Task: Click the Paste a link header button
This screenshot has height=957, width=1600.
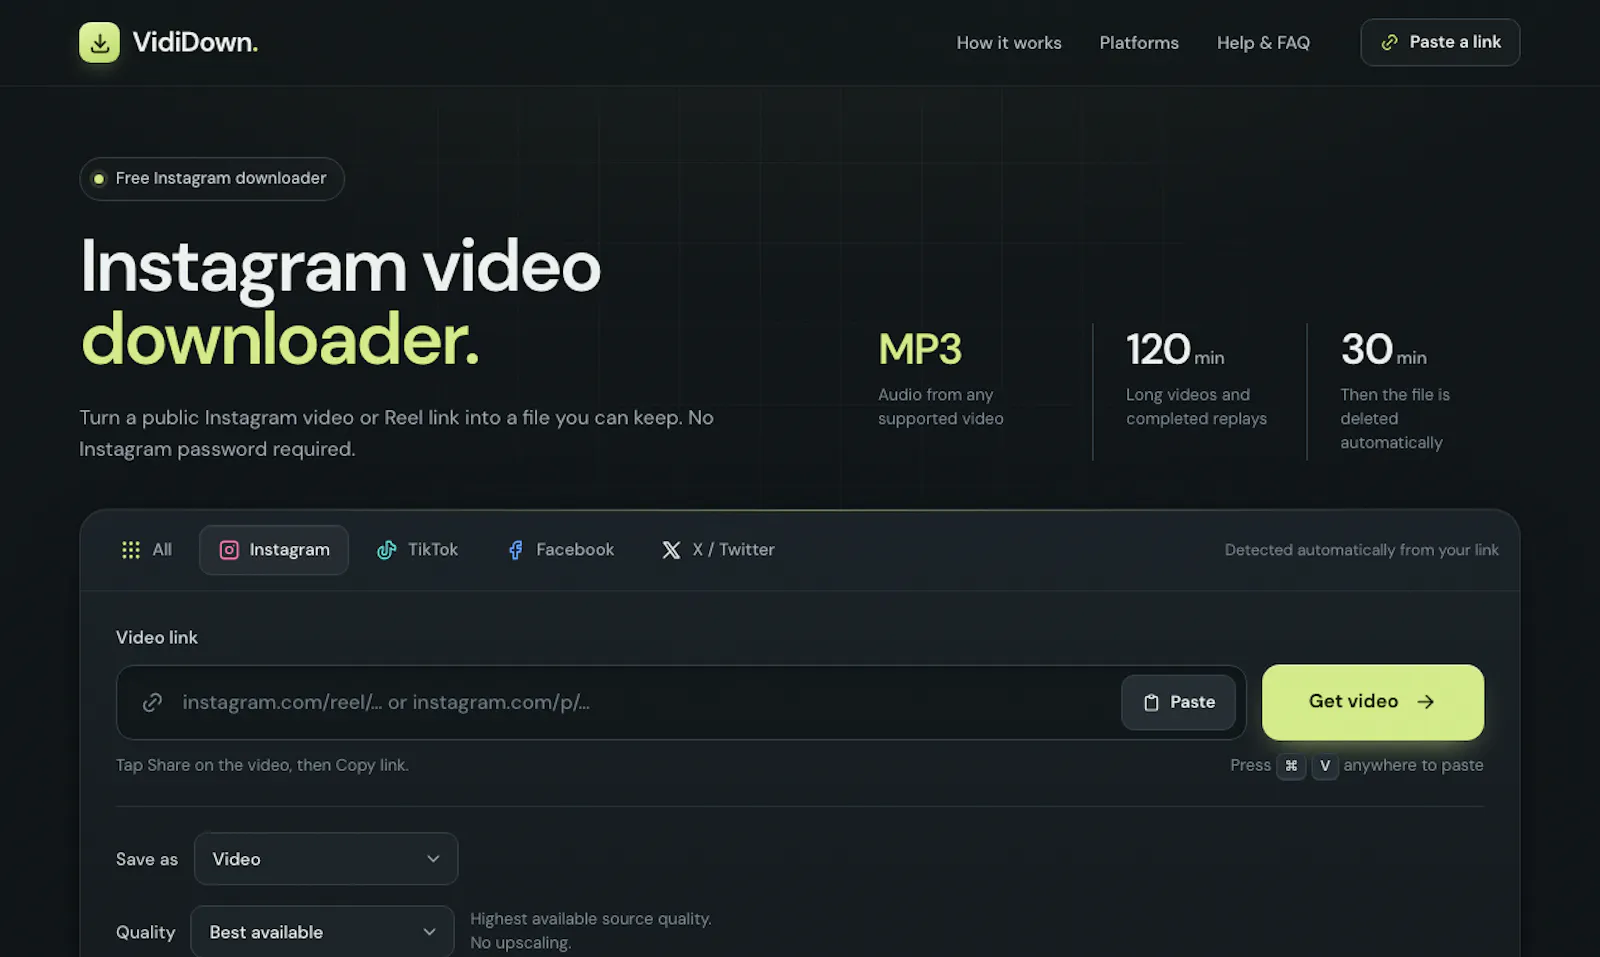Action: point(1440,42)
